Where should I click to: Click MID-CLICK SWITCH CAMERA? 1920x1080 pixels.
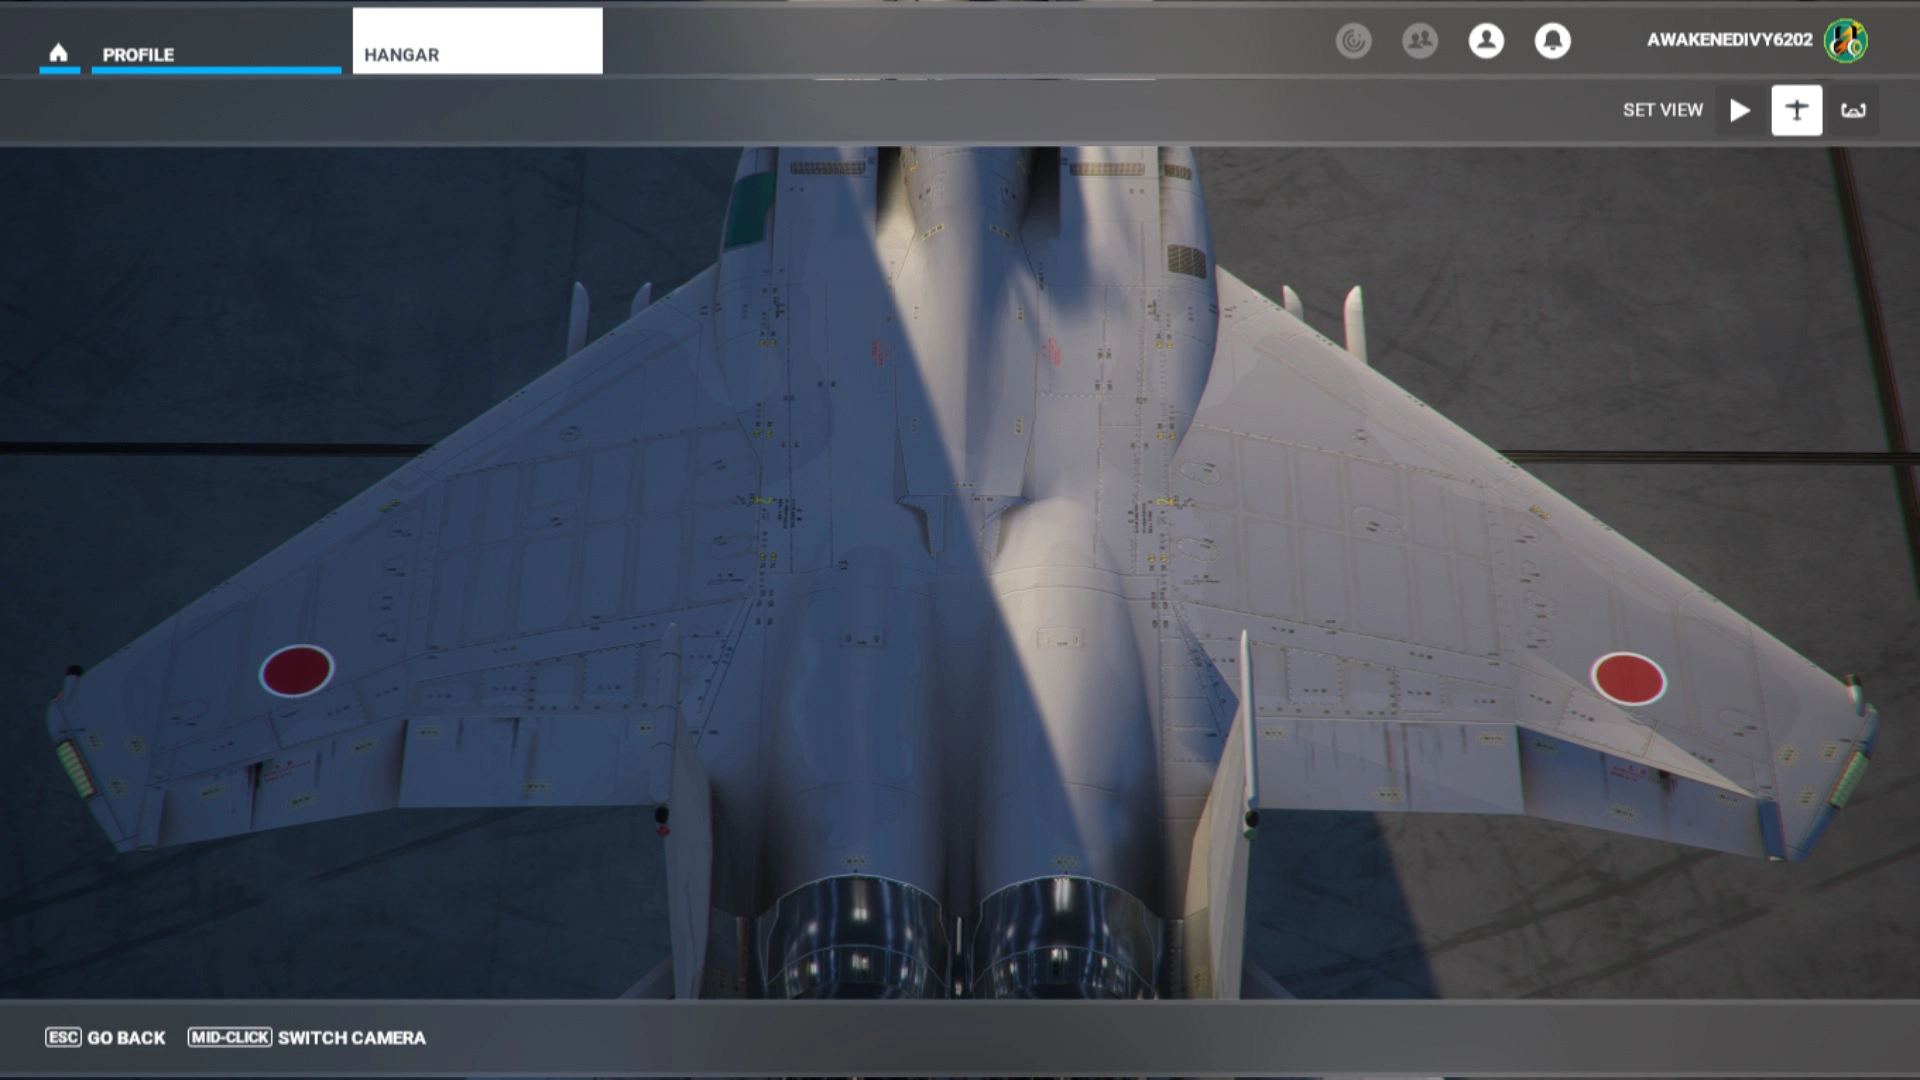pos(307,1038)
